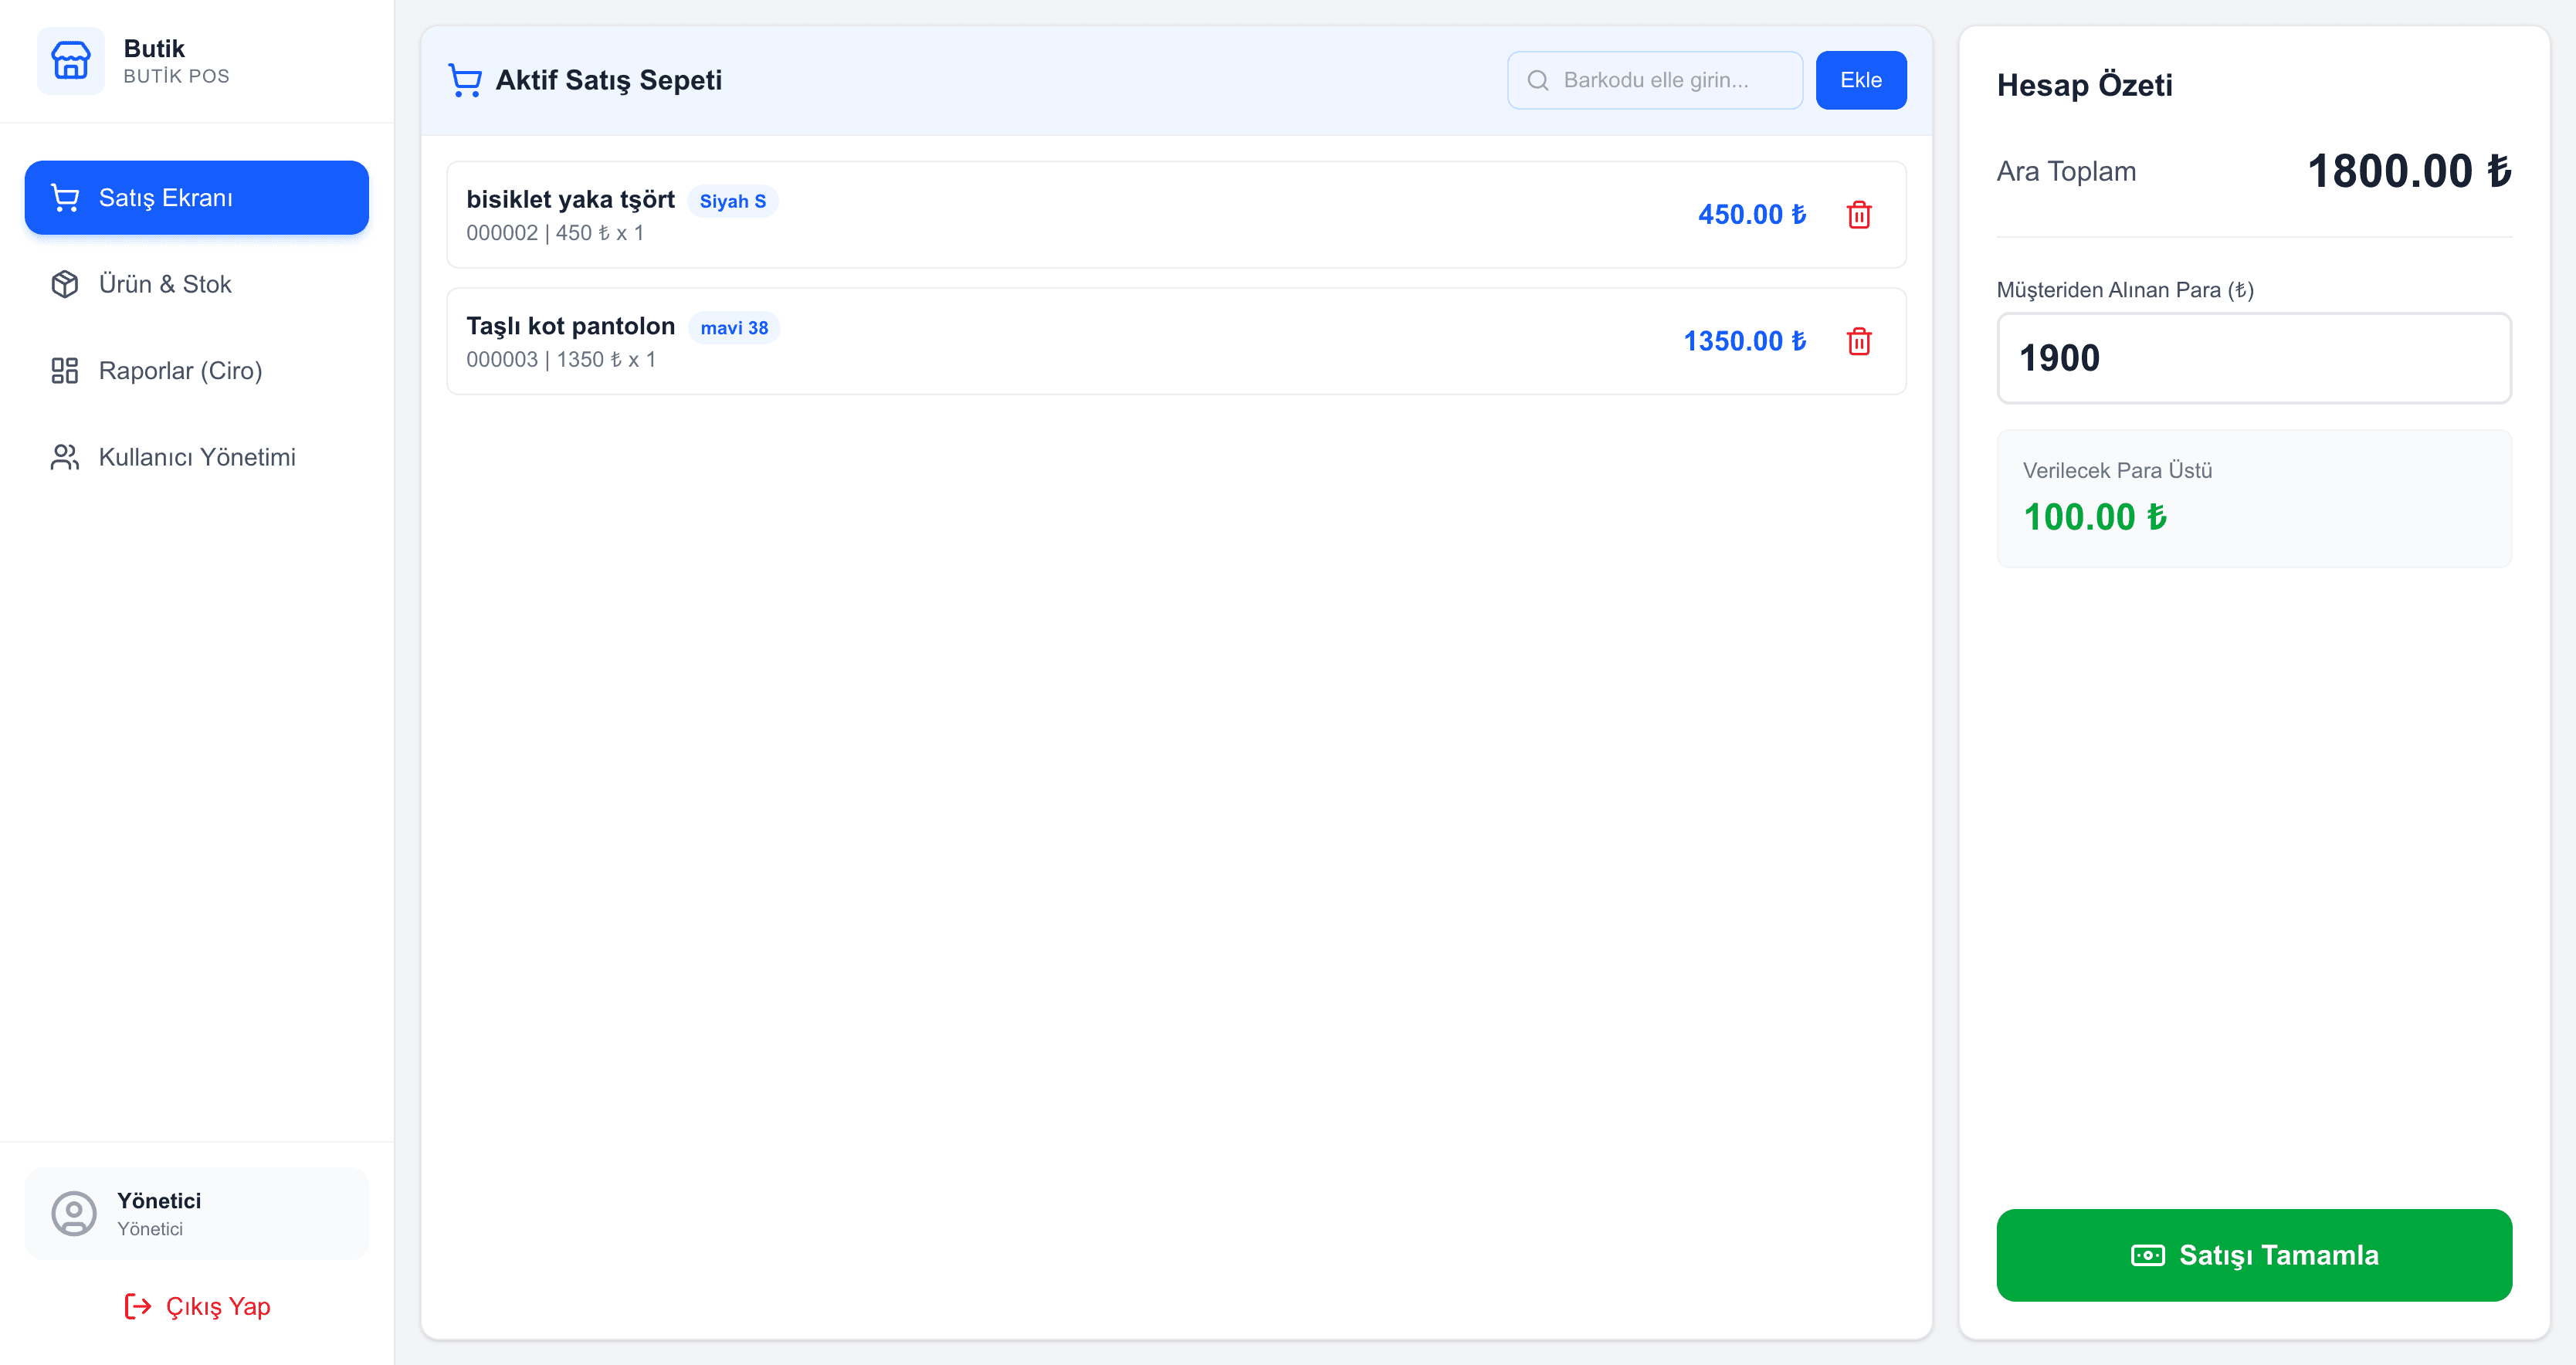Focus the Barkodu elle girin input
The width and height of the screenshot is (2576, 1365).
coord(1655,80)
